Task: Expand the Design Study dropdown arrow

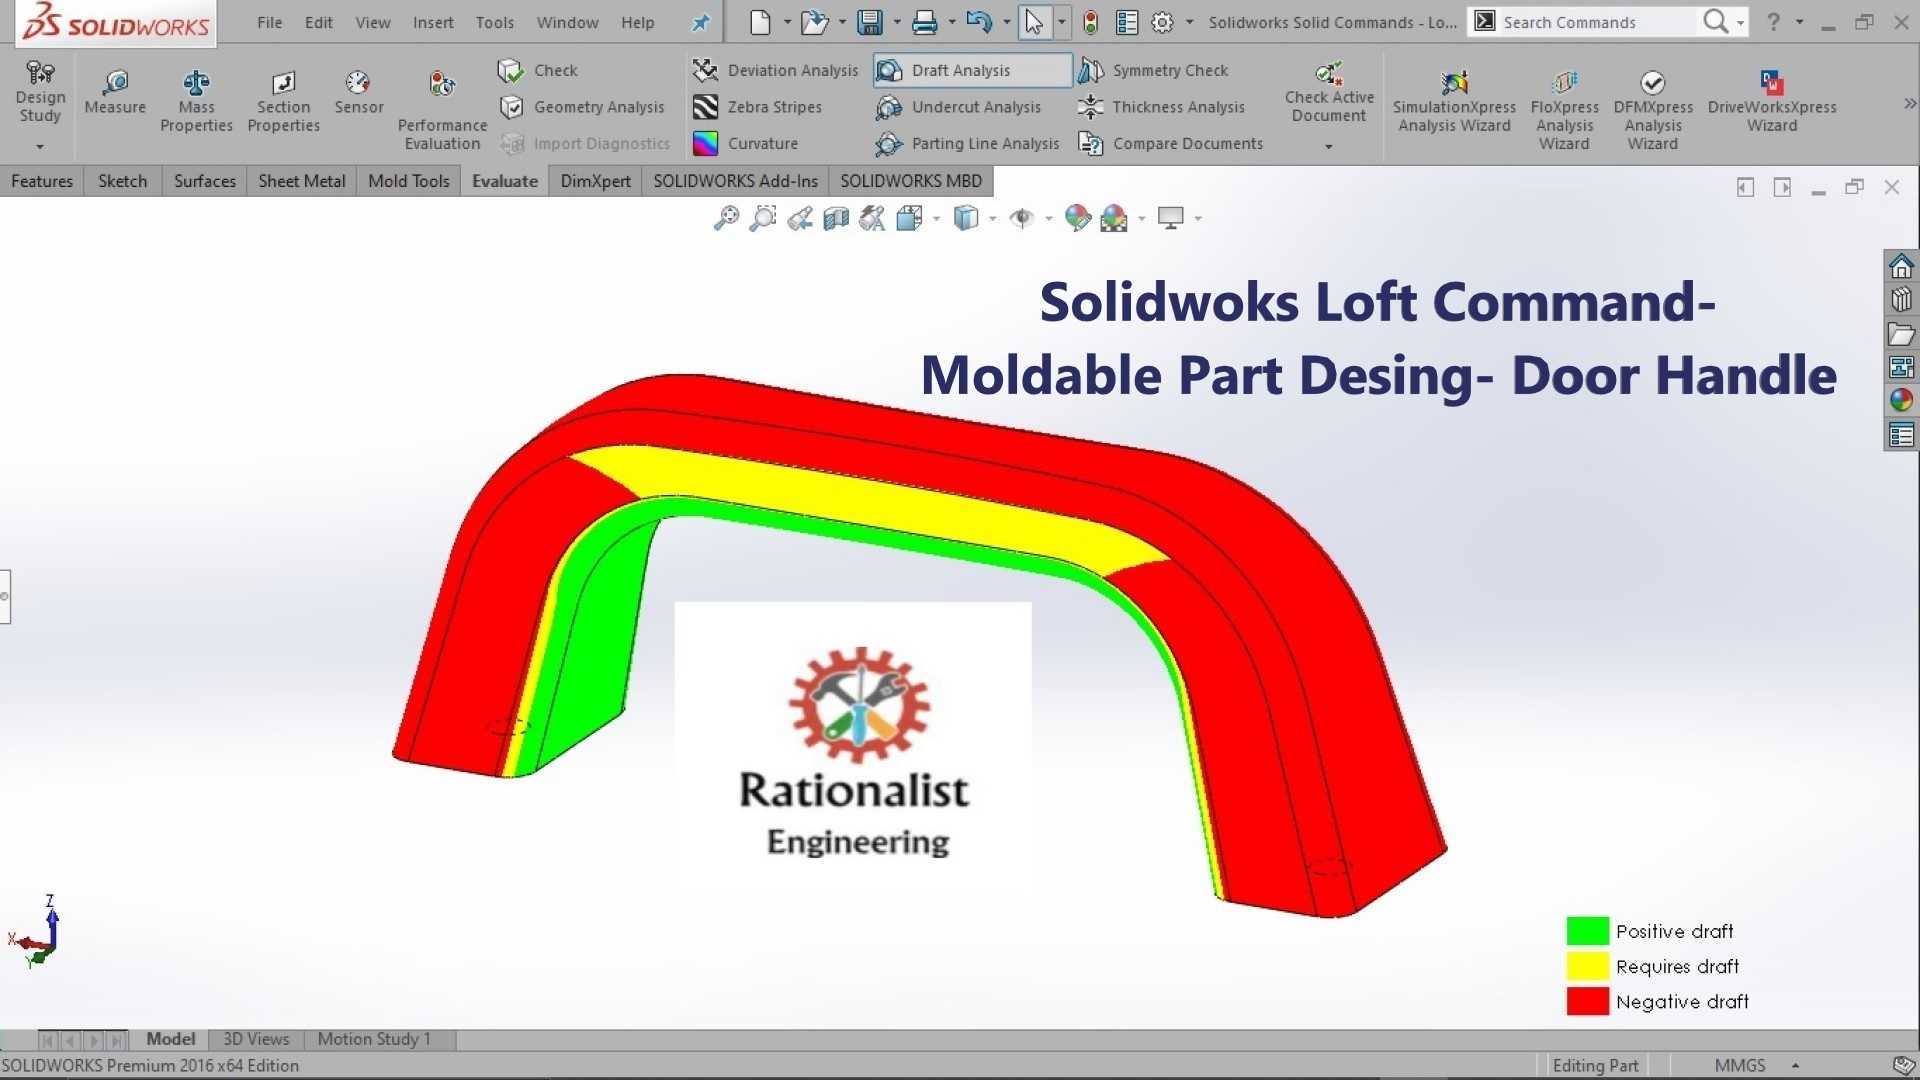Action: pyautogui.click(x=40, y=147)
